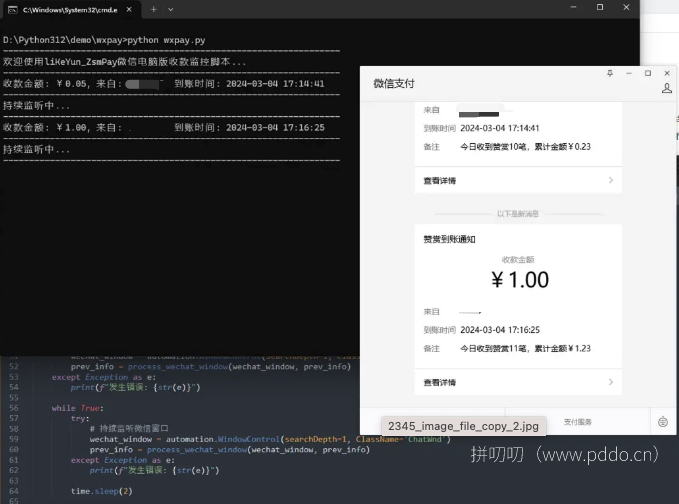Click the 欢迎使用liKeYun_ZsmPay welcome line
The image size is (679, 504).
pyautogui.click(x=125, y=61)
